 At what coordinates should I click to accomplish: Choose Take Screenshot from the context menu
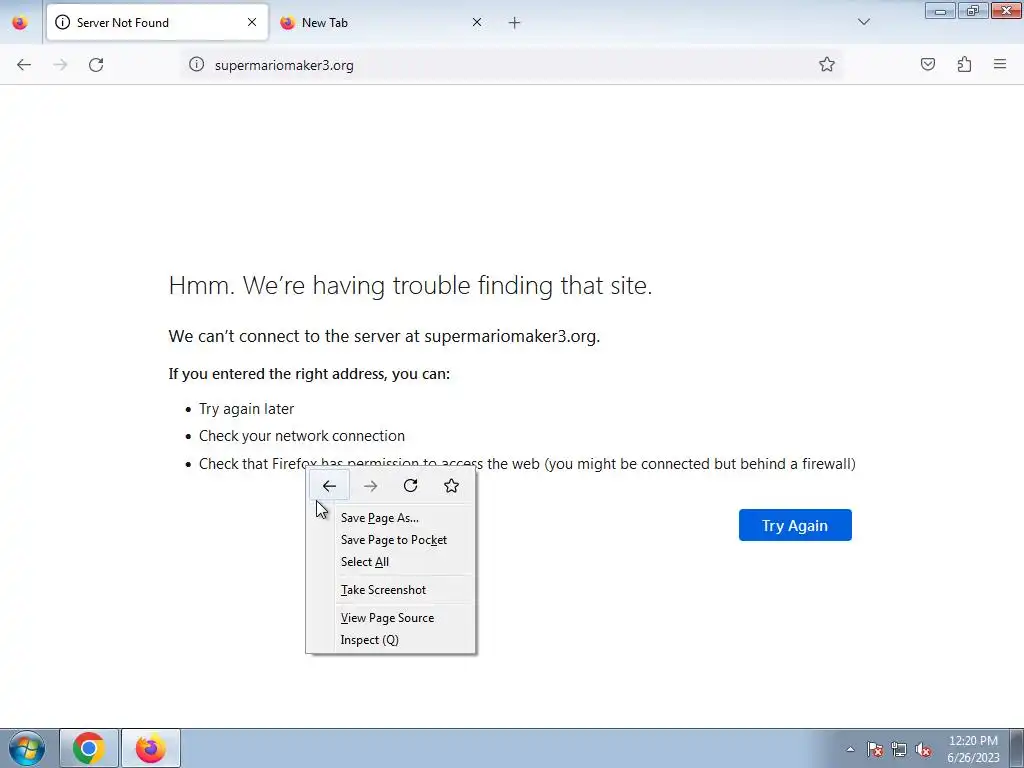[x=391, y=590]
